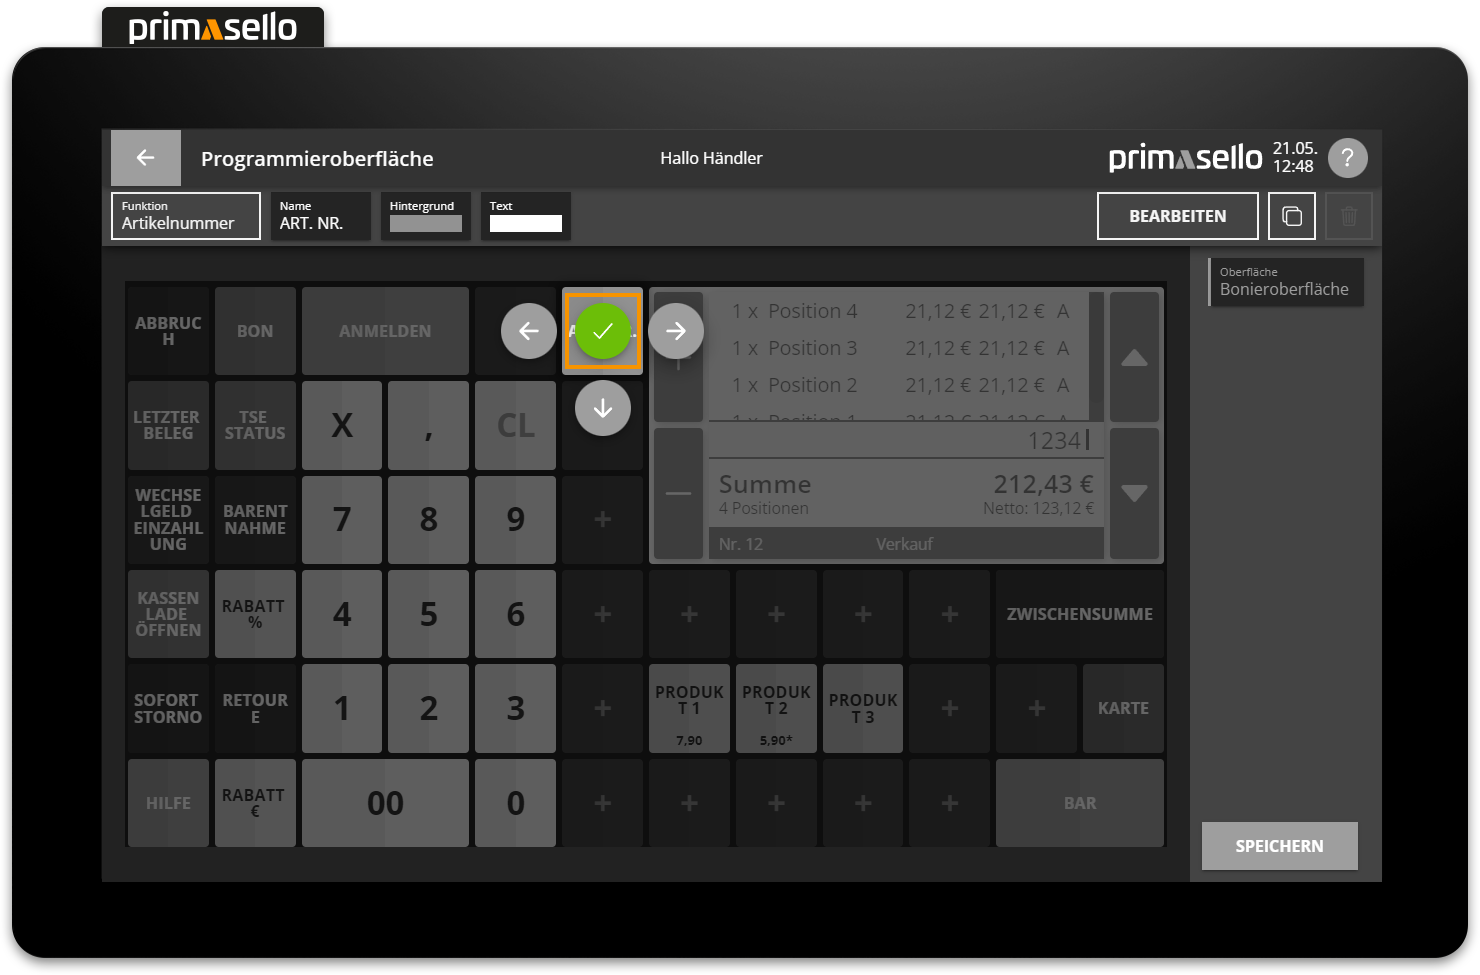Open the Funktion Artikelnummer dropdown
Image resolution: width=1480 pixels, height=975 pixels.
pyautogui.click(x=186, y=216)
